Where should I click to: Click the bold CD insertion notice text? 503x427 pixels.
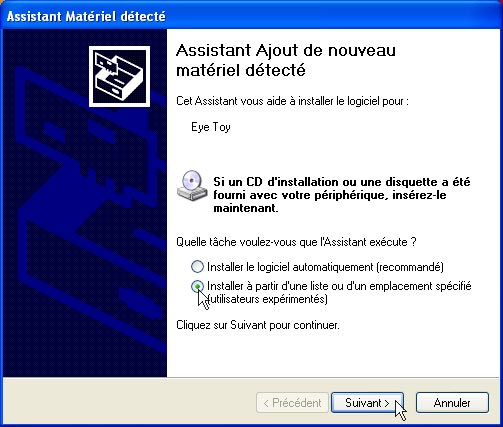tap(342, 195)
